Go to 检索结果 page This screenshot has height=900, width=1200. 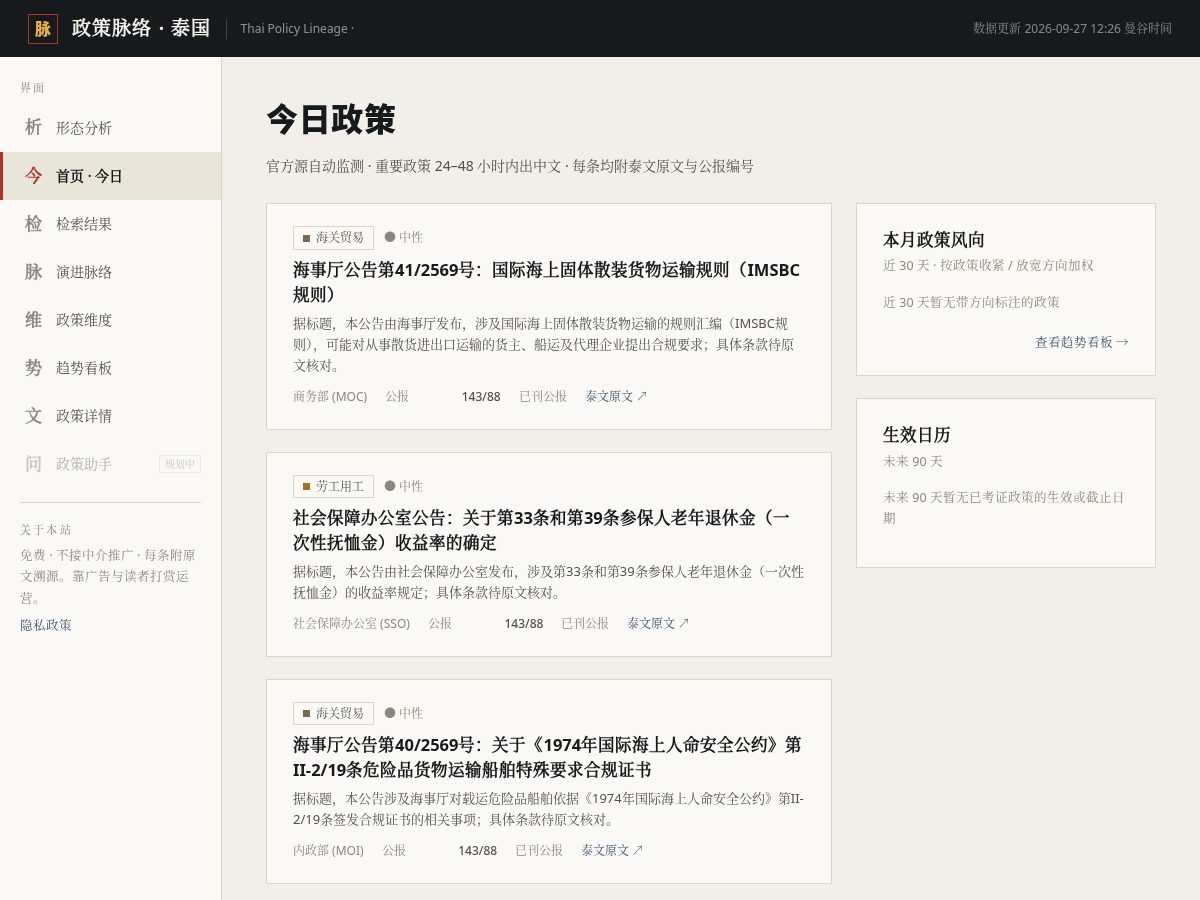(x=110, y=224)
